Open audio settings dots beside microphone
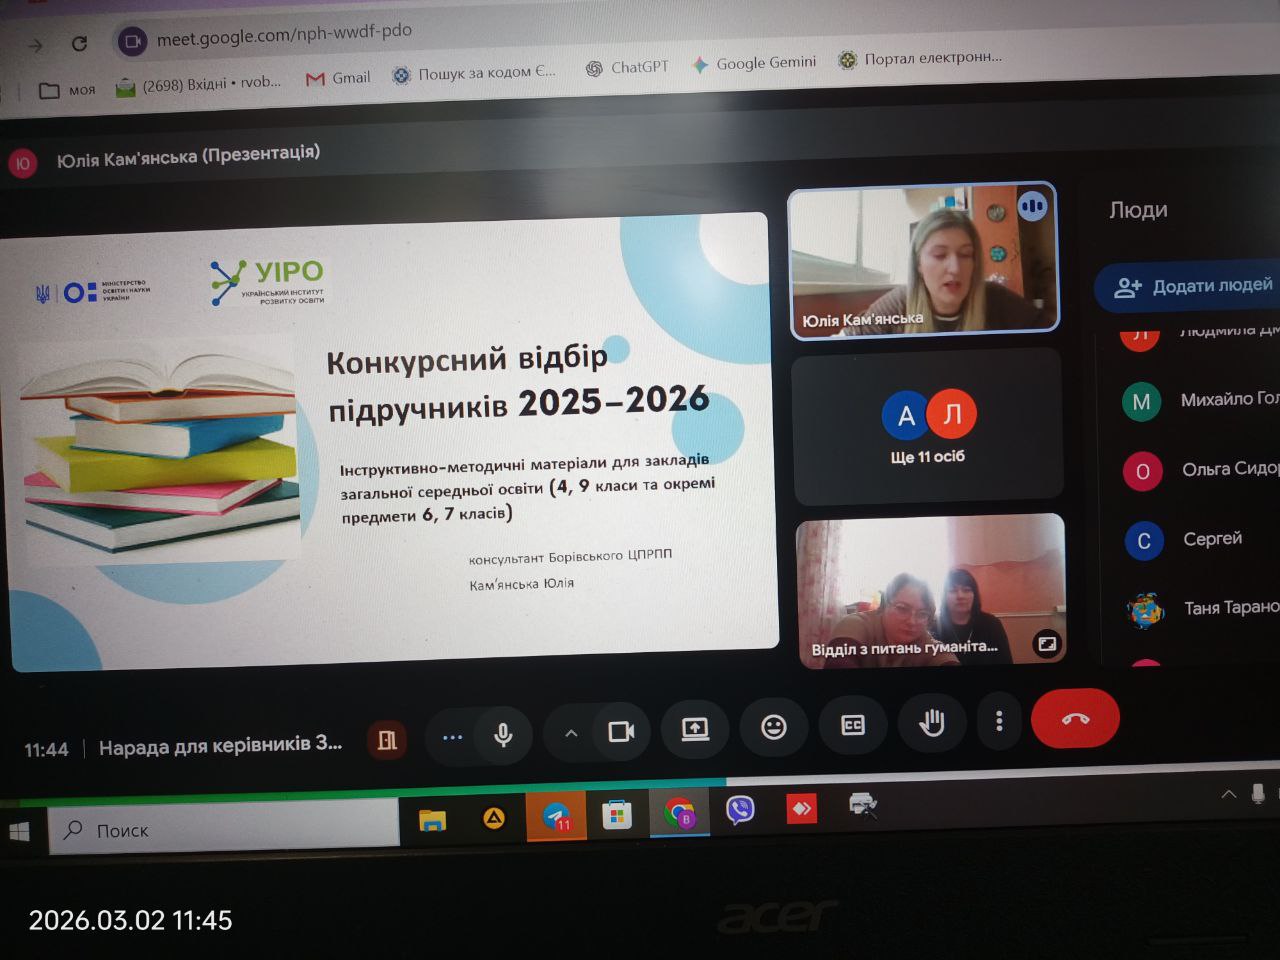The height and width of the screenshot is (960, 1280). tap(453, 737)
